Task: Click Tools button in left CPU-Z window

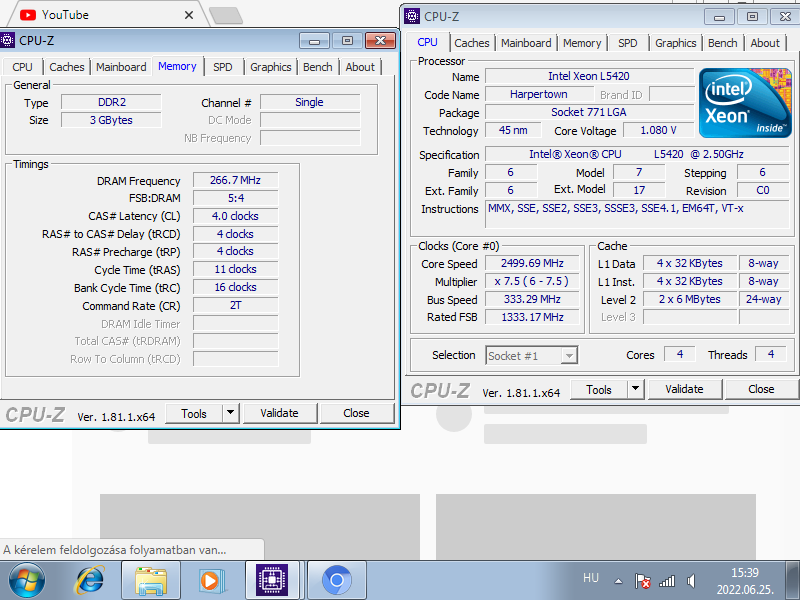Action: (194, 413)
